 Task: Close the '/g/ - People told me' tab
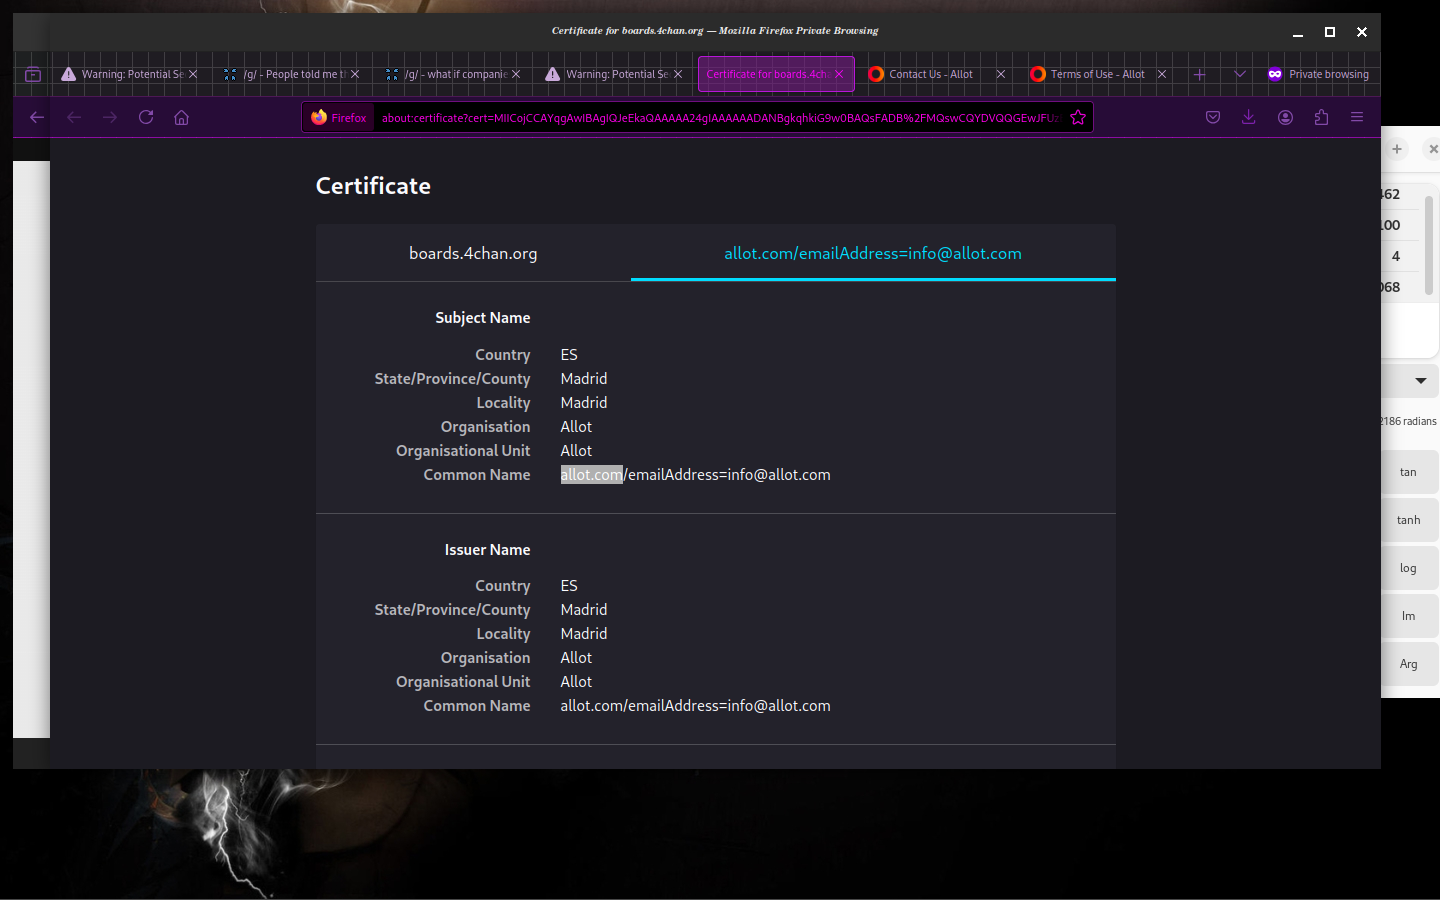tap(355, 74)
